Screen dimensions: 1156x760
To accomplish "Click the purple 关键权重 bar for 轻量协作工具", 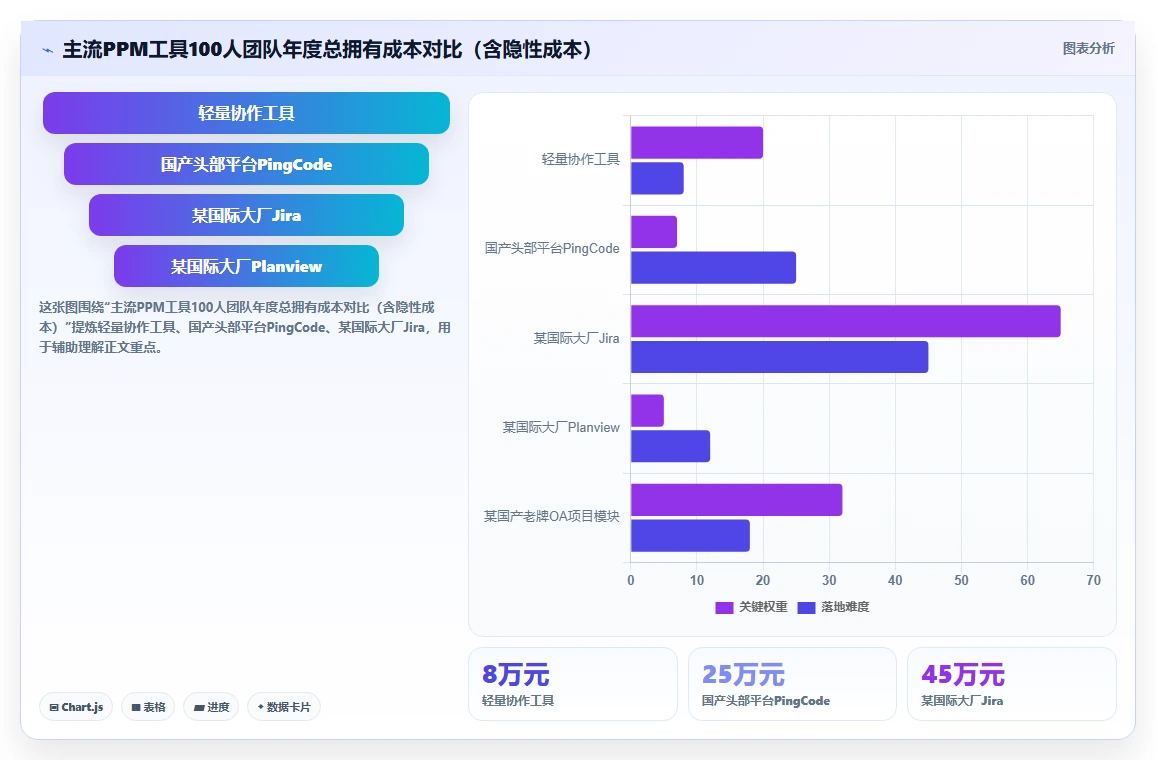I will click(697, 142).
